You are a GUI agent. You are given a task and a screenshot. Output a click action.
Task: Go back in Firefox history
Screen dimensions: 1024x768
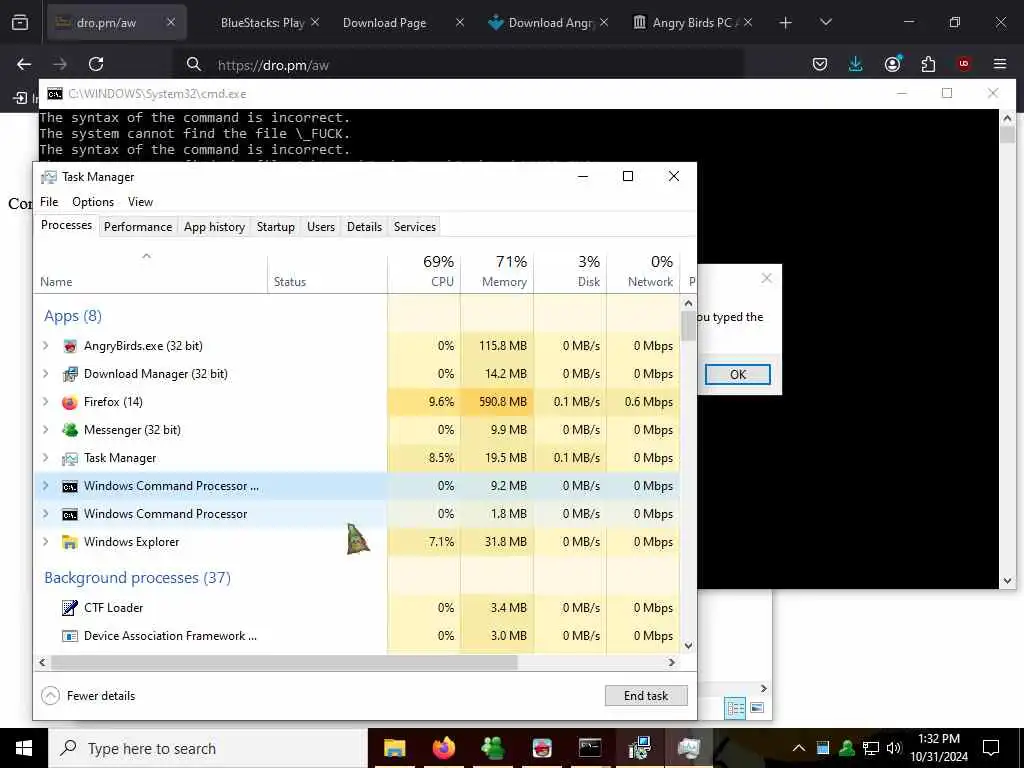(24, 64)
